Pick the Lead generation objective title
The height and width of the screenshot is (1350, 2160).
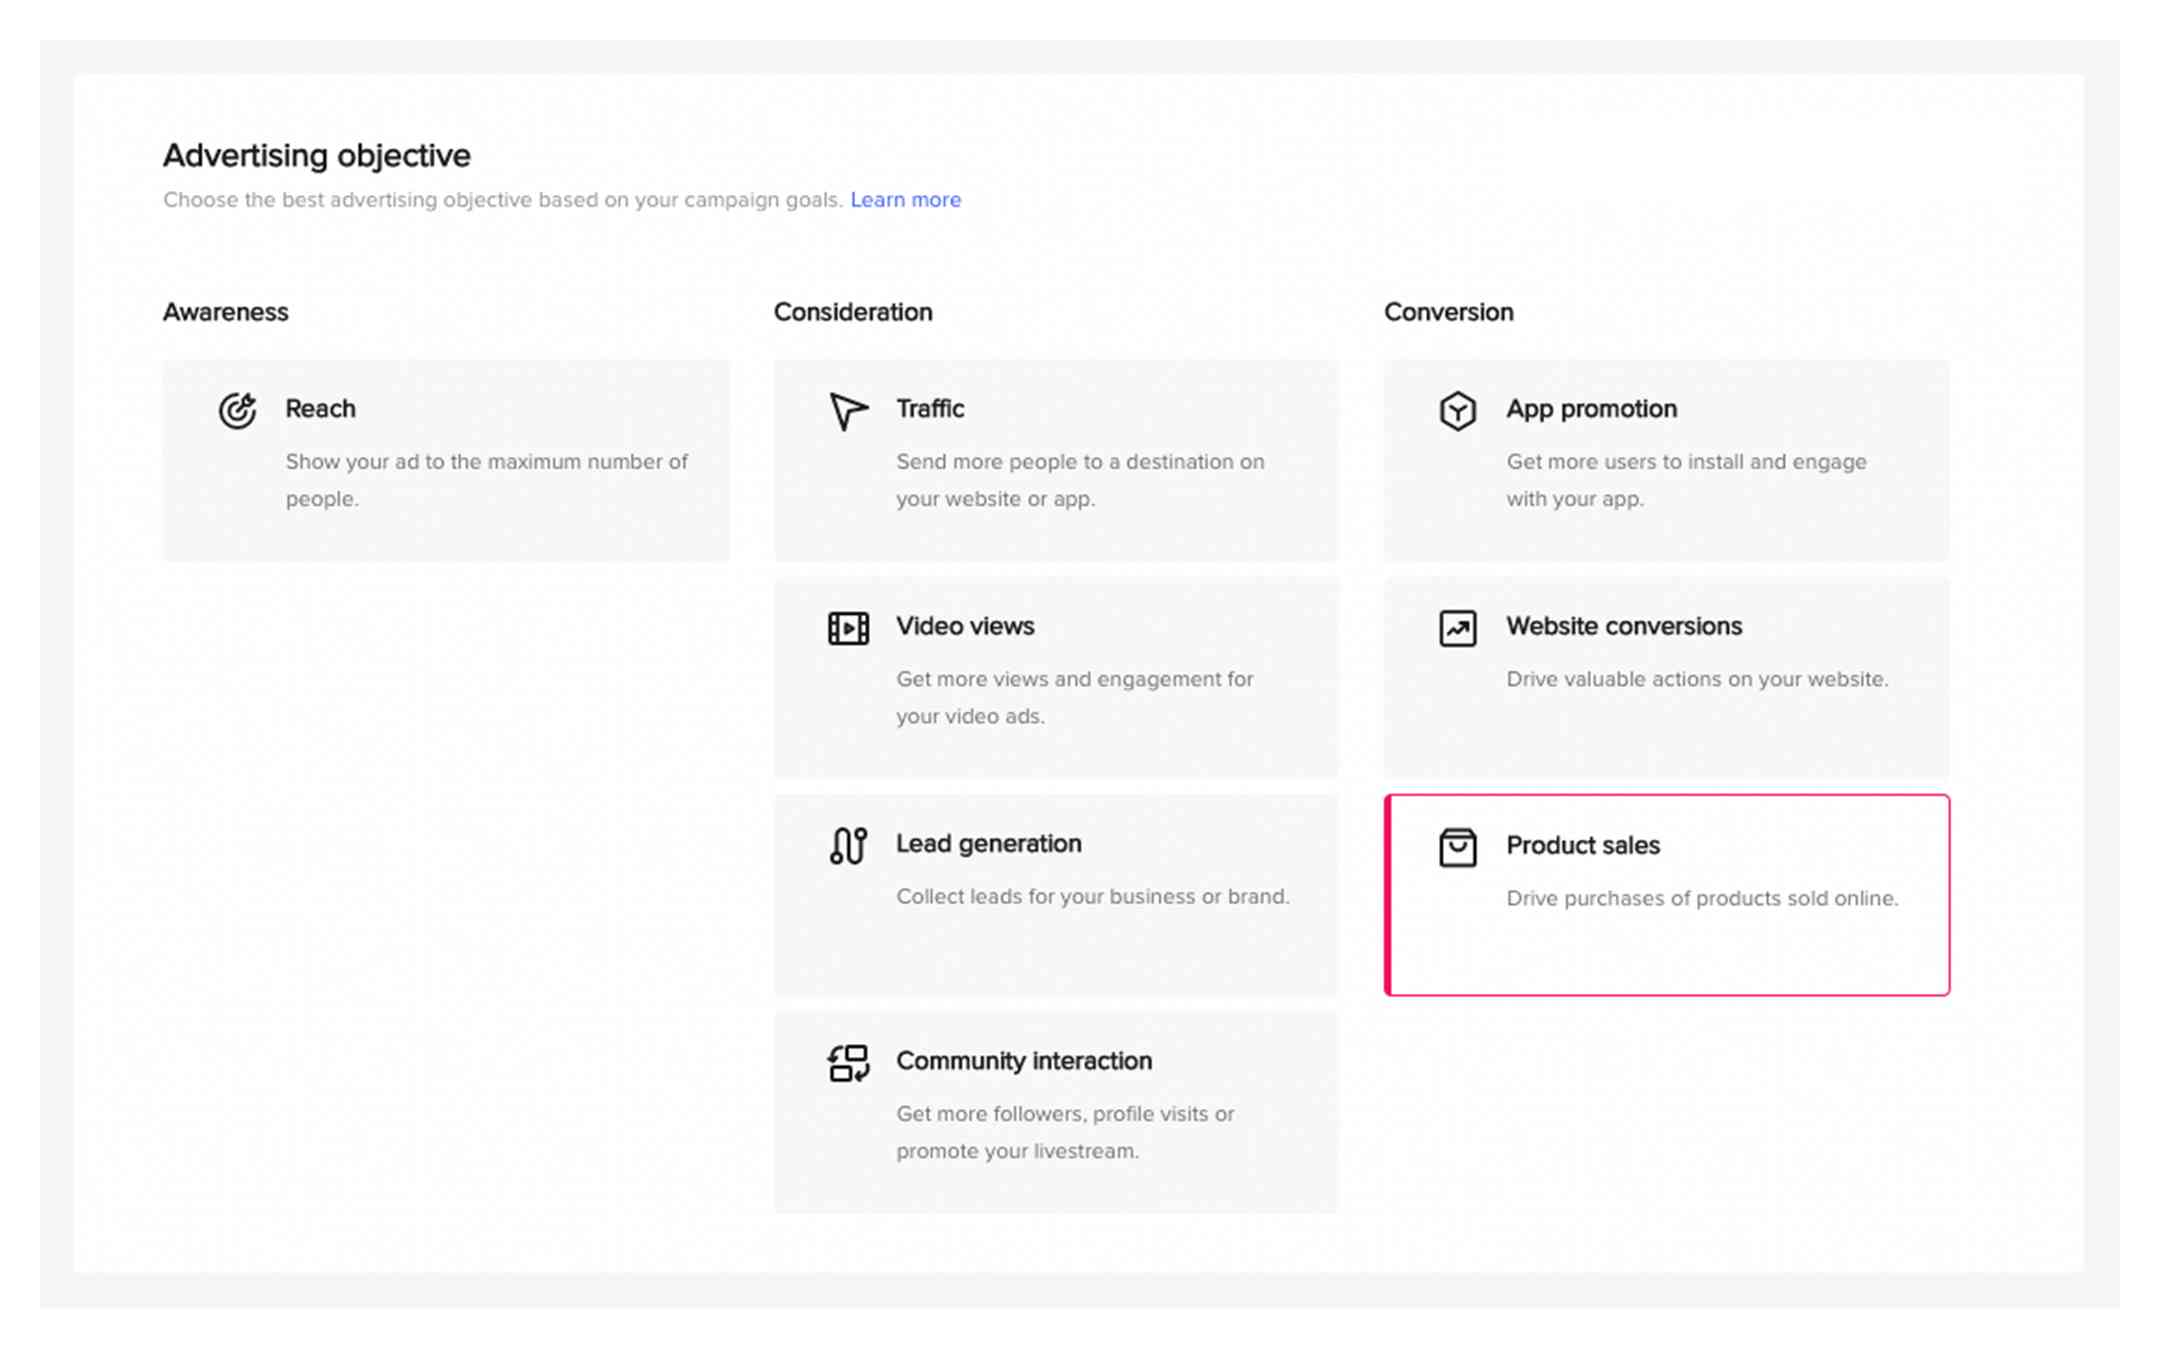point(988,844)
